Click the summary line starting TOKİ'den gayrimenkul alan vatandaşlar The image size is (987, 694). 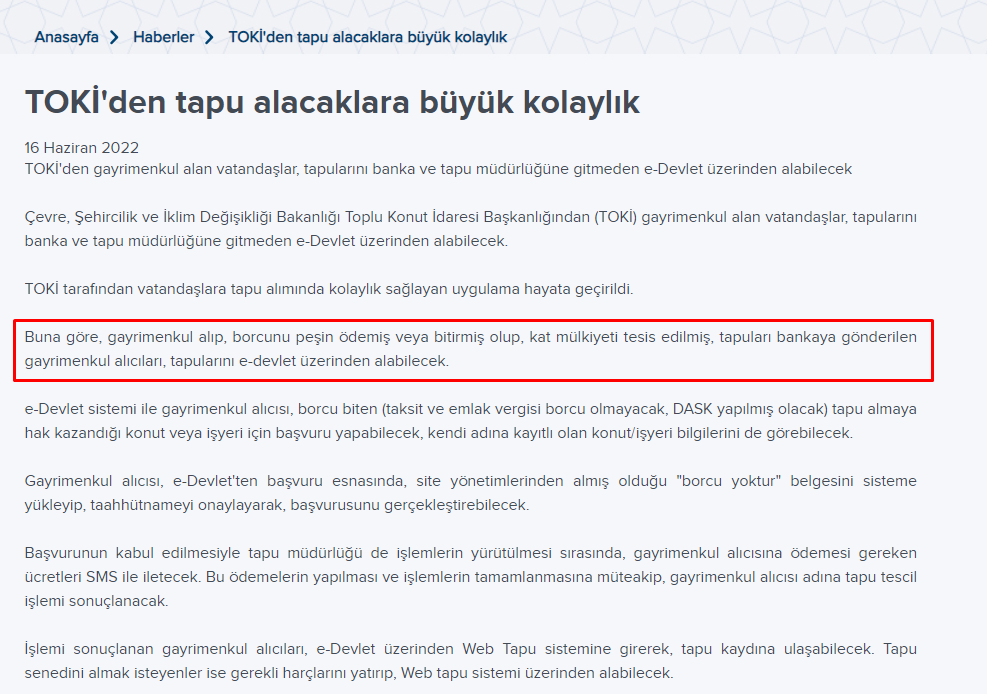click(438, 169)
